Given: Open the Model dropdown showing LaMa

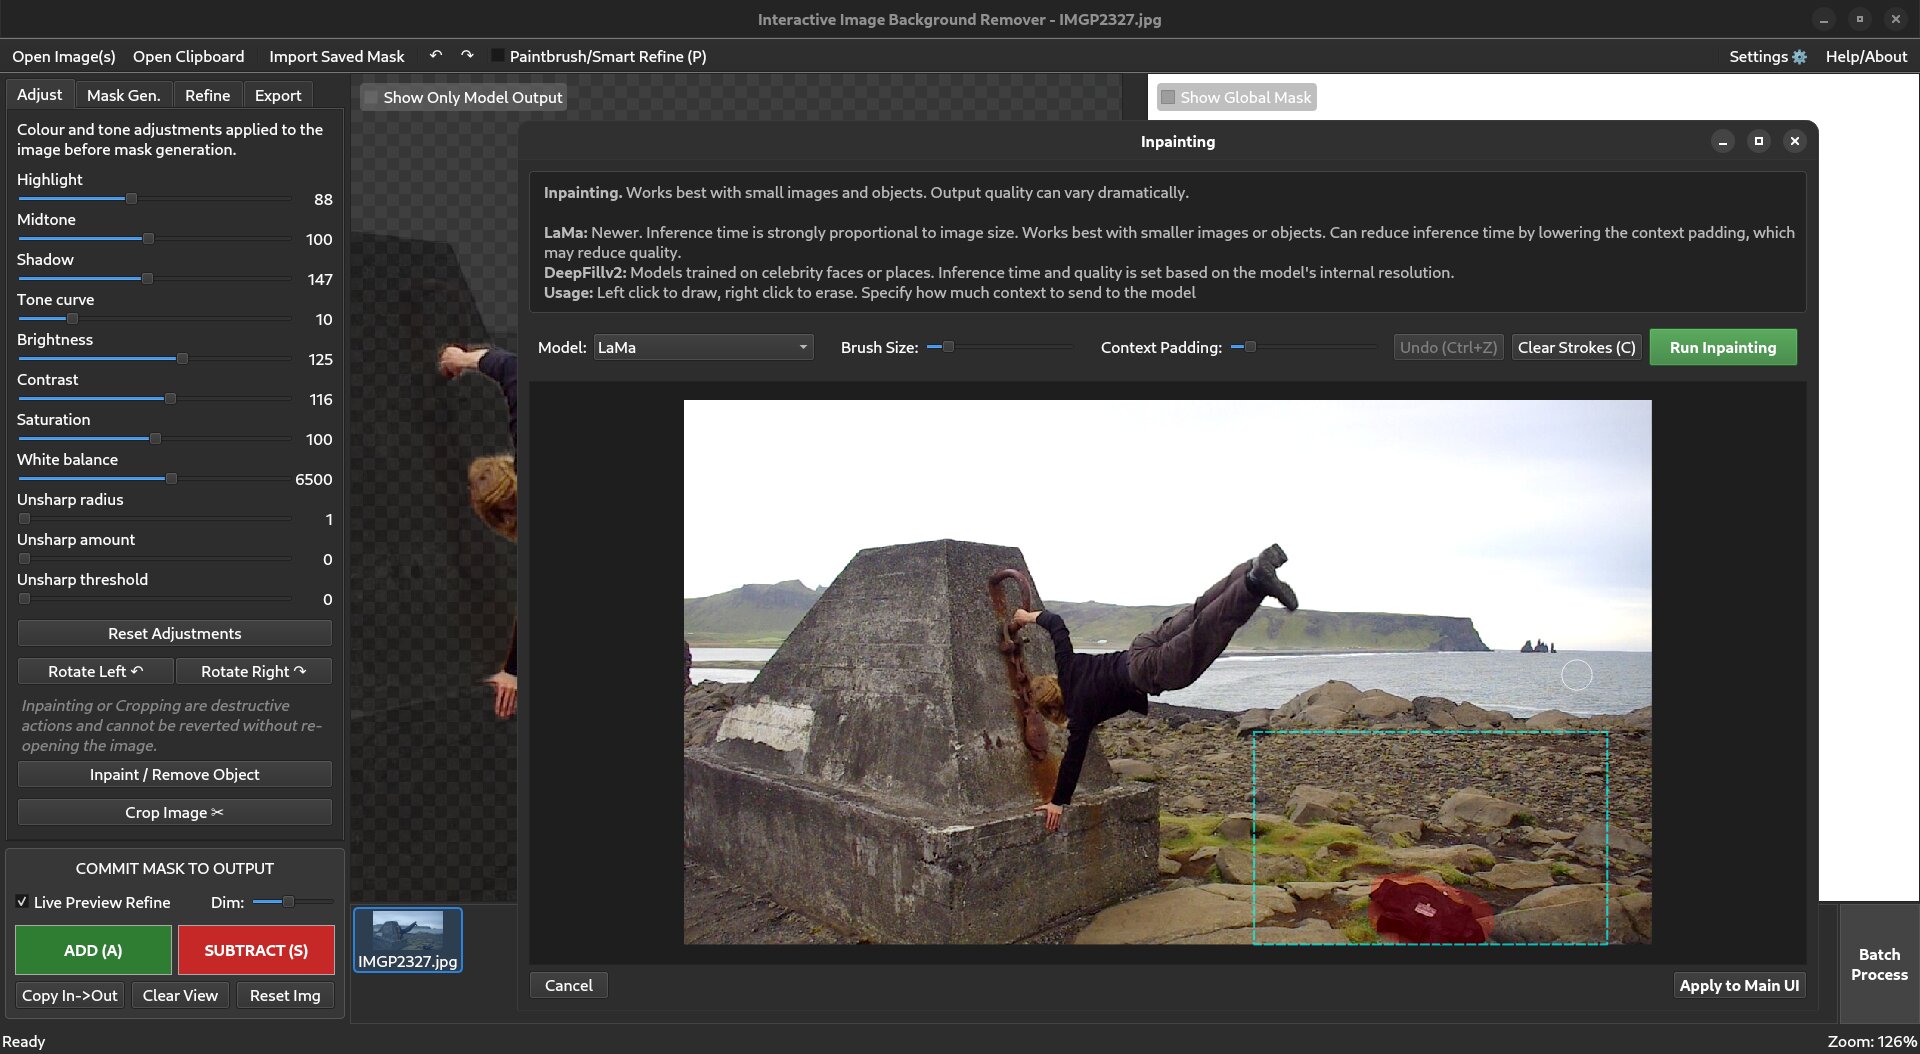Looking at the screenshot, I should (x=703, y=347).
